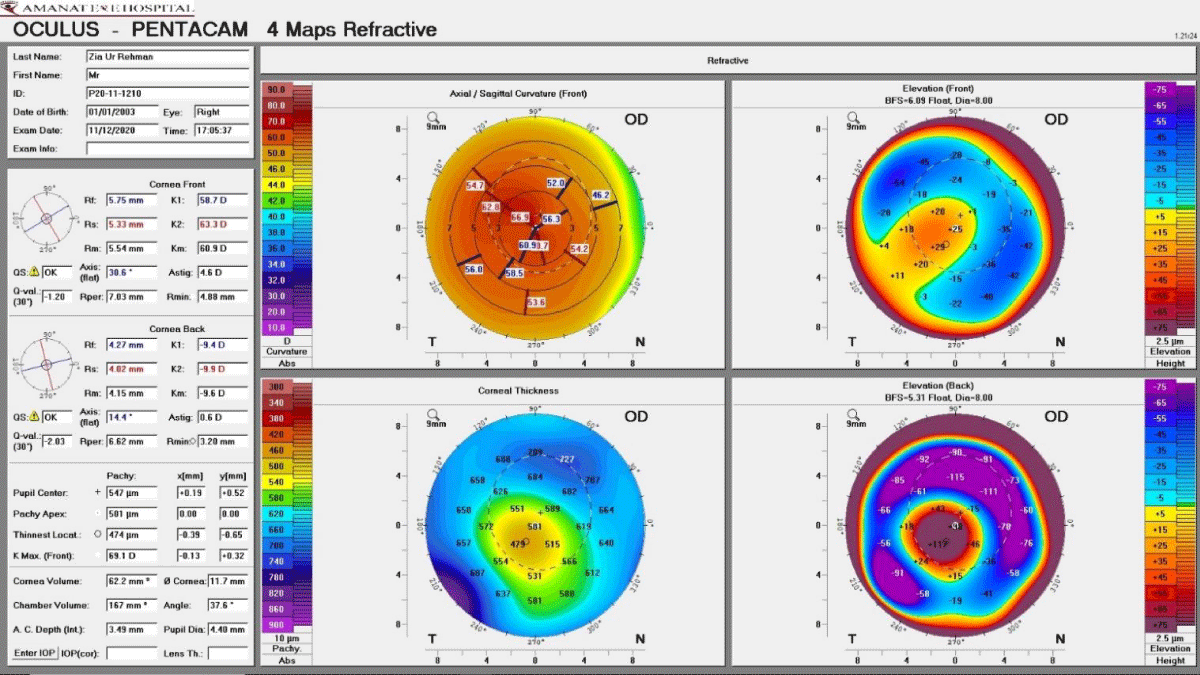
Task: Click the A. C. Depth value 3.49 mm
Action: (x=131, y=629)
